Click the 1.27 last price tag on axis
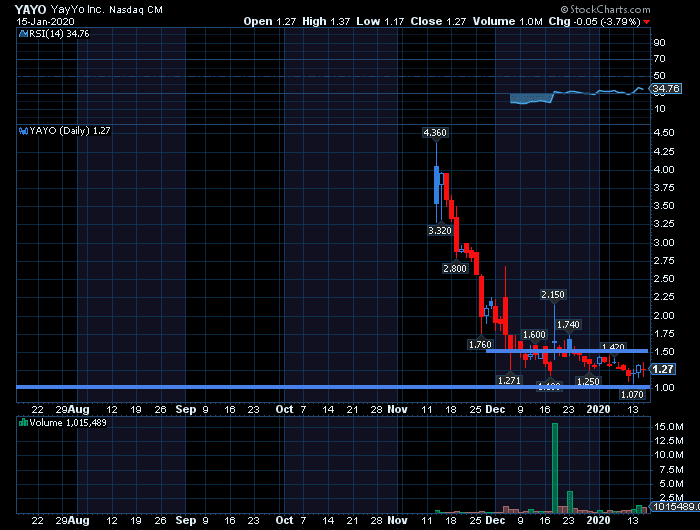The height and width of the screenshot is (530, 700). (663, 369)
